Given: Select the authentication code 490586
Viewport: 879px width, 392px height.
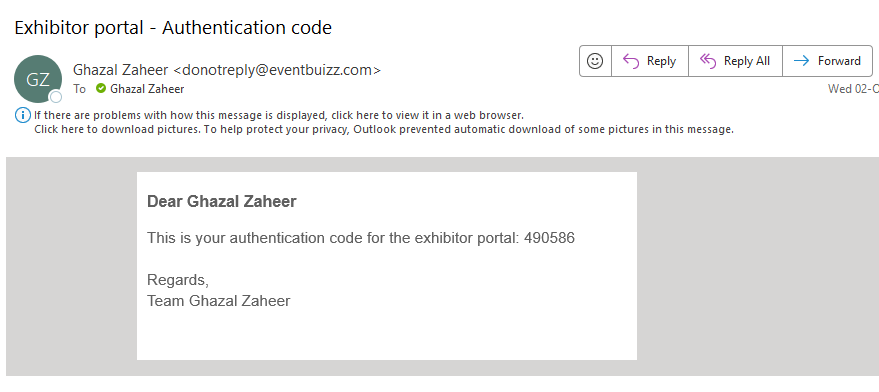Looking at the screenshot, I should (x=549, y=238).
